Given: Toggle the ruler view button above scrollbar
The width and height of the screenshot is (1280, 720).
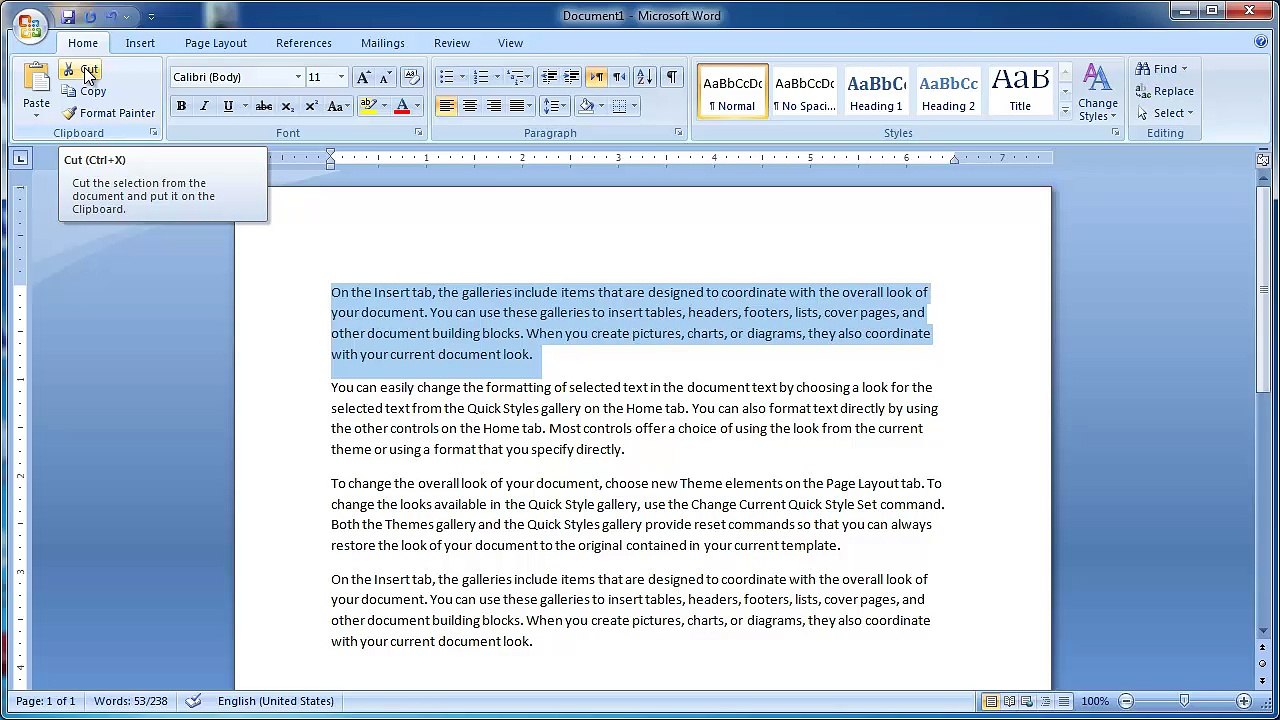Looking at the screenshot, I should pos(1263,158).
